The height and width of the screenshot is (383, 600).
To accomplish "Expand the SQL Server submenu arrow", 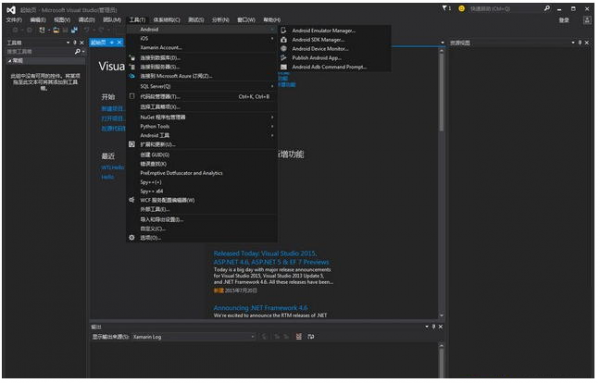I will tap(273, 87).
